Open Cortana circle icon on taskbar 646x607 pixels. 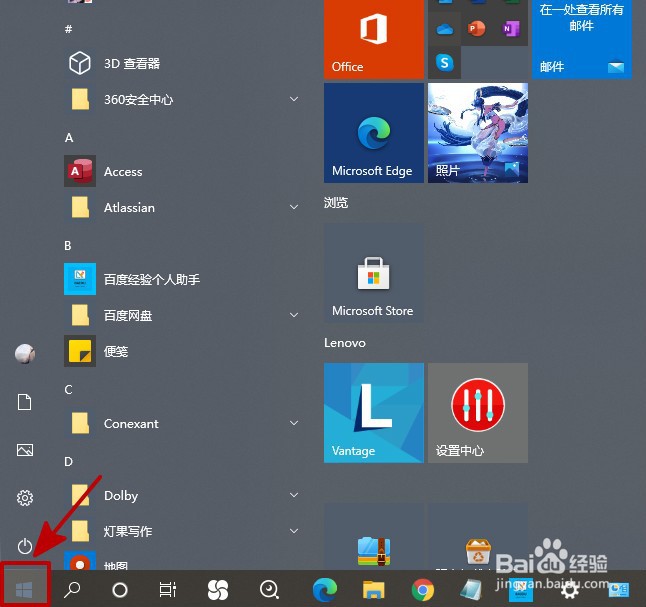pyautogui.click(x=120, y=590)
